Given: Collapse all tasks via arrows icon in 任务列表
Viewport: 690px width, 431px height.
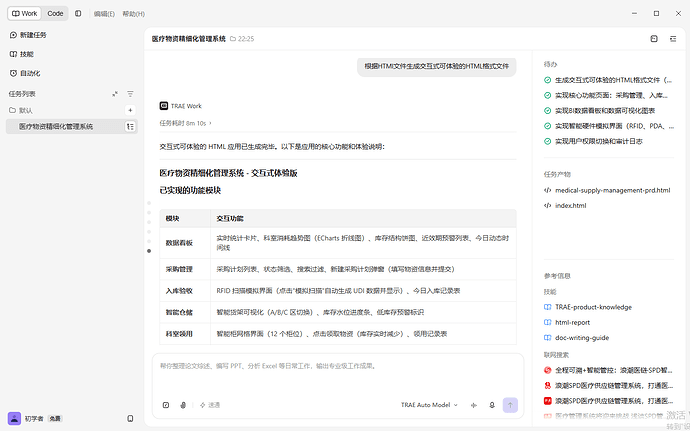Looking at the screenshot, I should [x=115, y=94].
